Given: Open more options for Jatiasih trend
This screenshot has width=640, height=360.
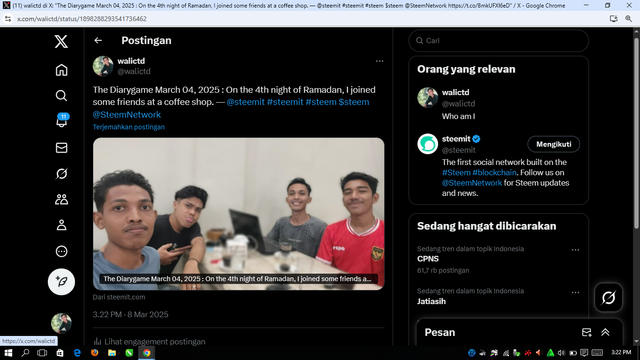Looking at the screenshot, I should tap(575, 292).
